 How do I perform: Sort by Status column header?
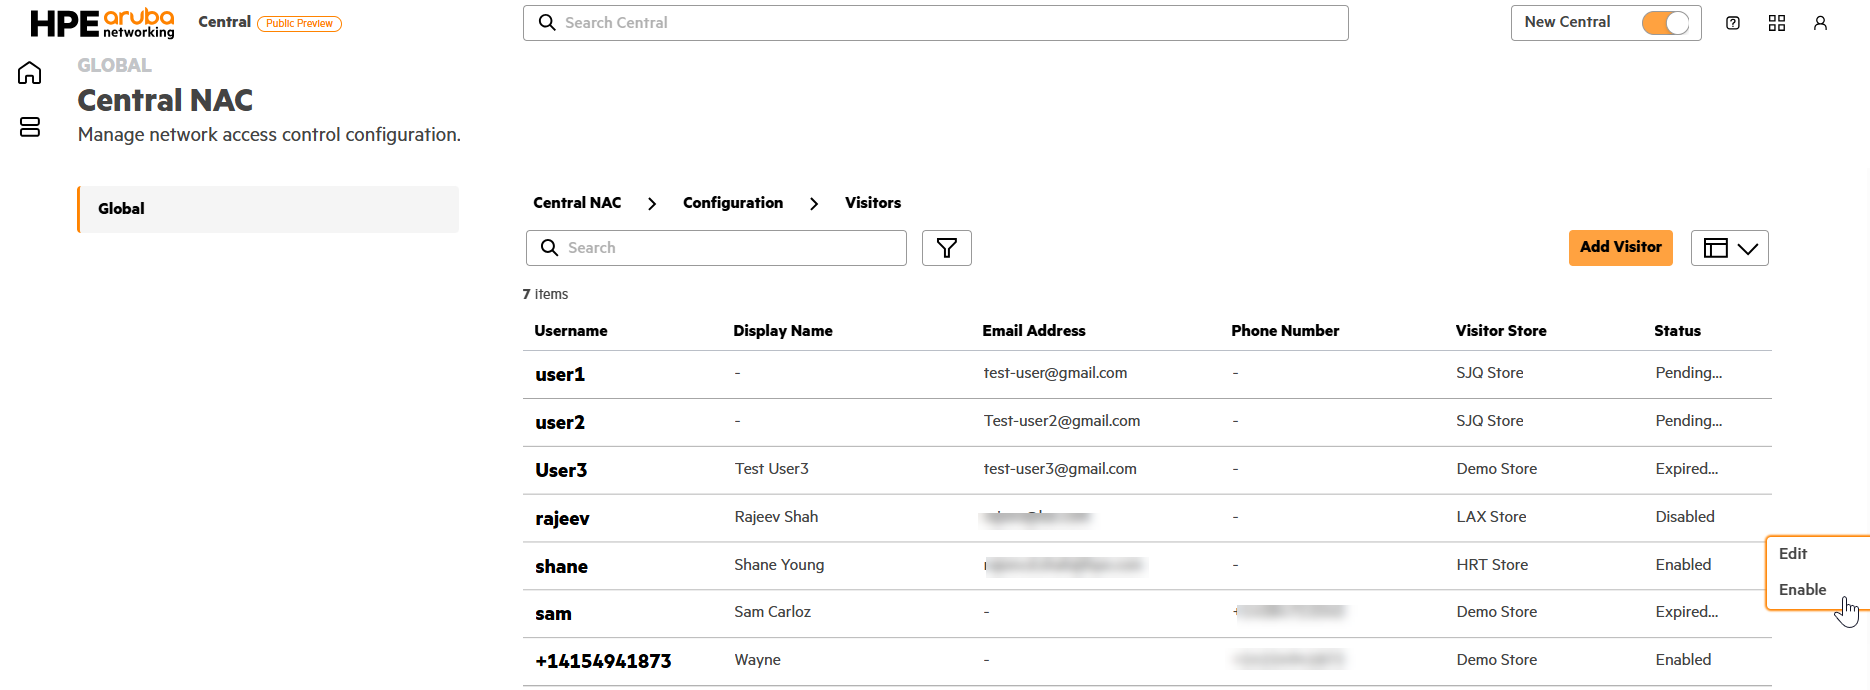1677,331
